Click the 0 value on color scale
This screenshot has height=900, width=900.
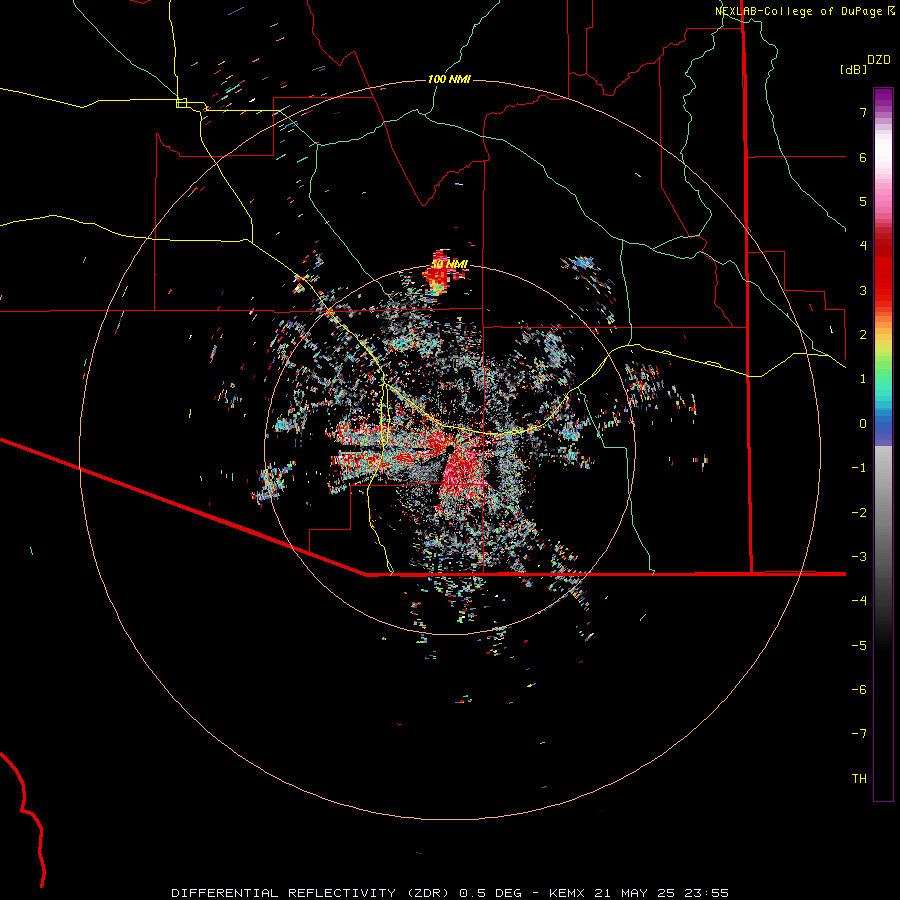pyautogui.click(x=863, y=424)
